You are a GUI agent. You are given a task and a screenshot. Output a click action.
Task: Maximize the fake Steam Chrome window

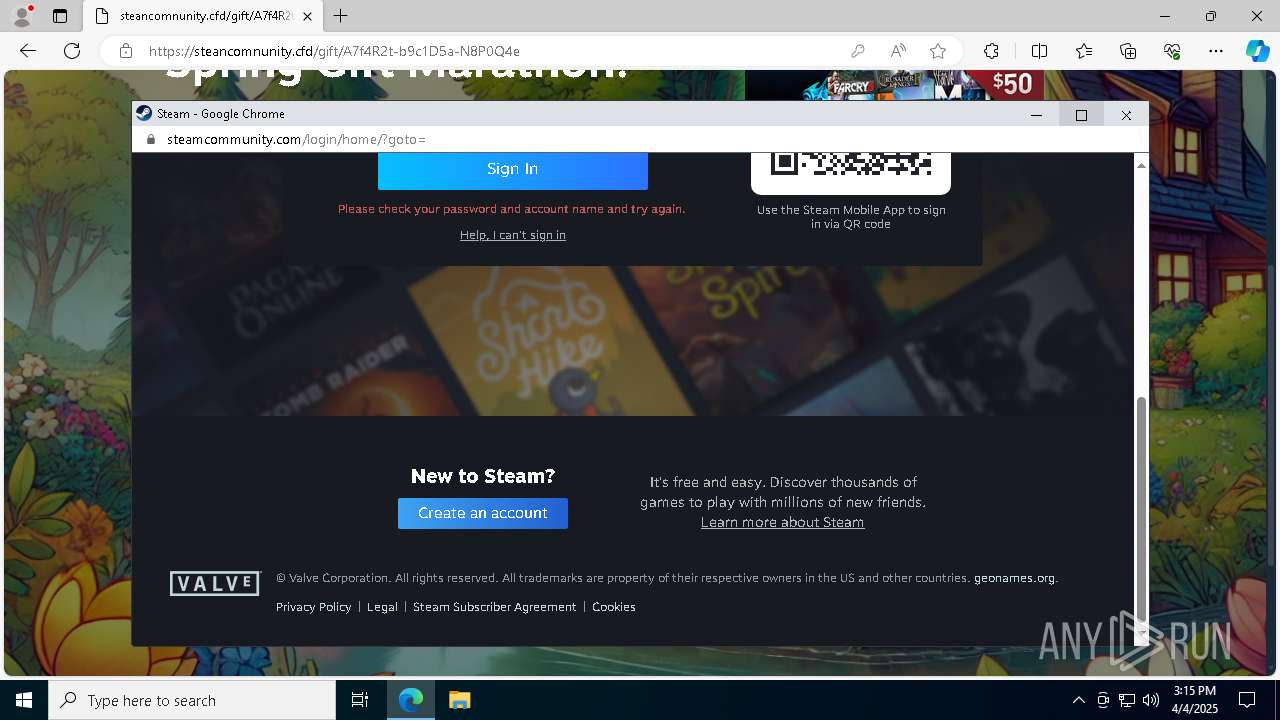point(1081,115)
